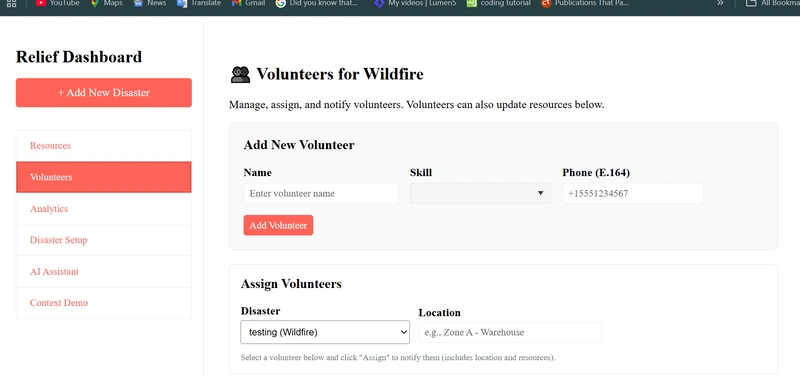Viewport: 800px width, 376px height.
Task: Open the AI Assistant page
Action: pos(104,271)
